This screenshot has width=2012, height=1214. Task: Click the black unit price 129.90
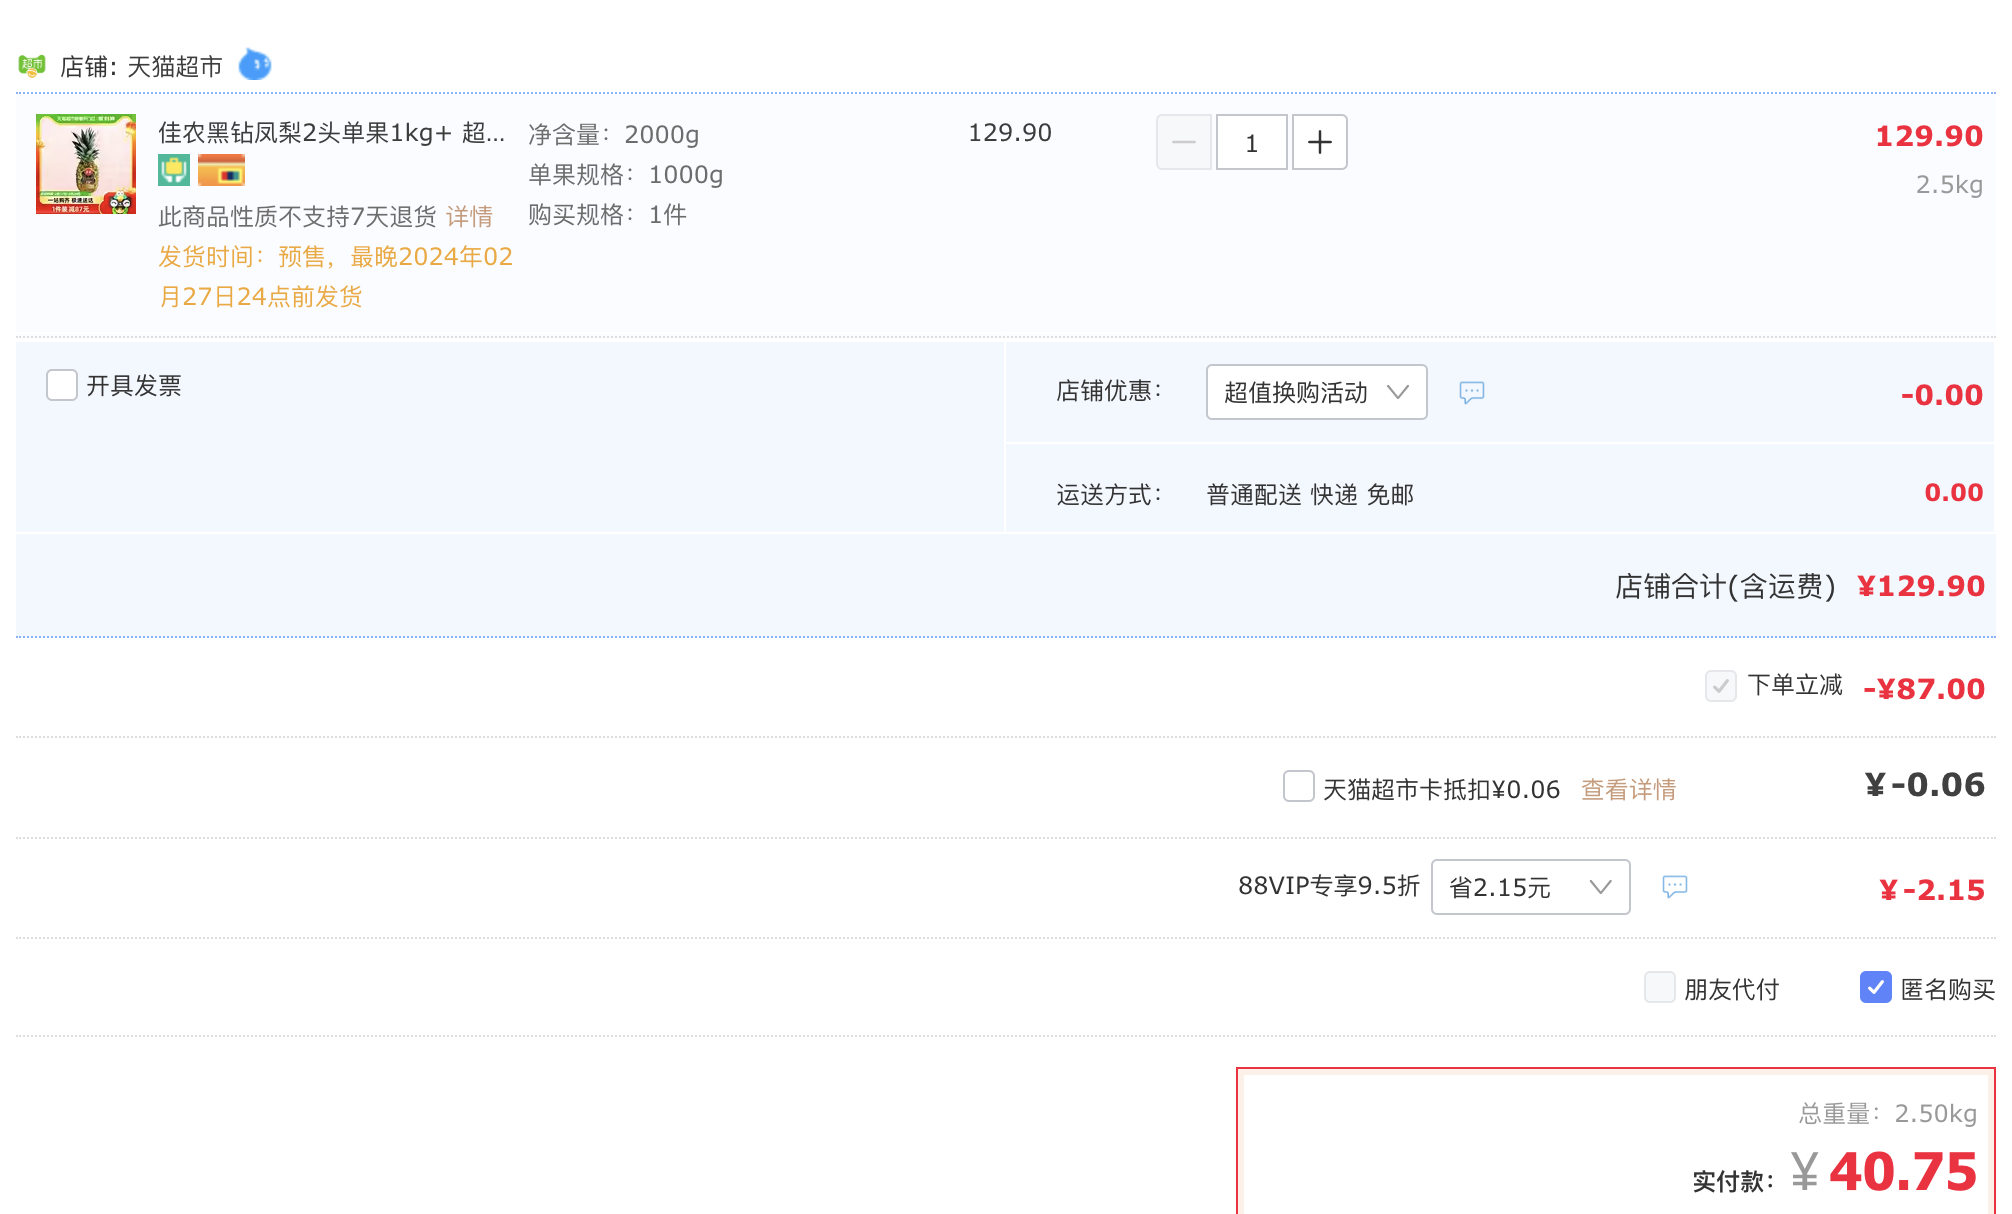[1010, 133]
